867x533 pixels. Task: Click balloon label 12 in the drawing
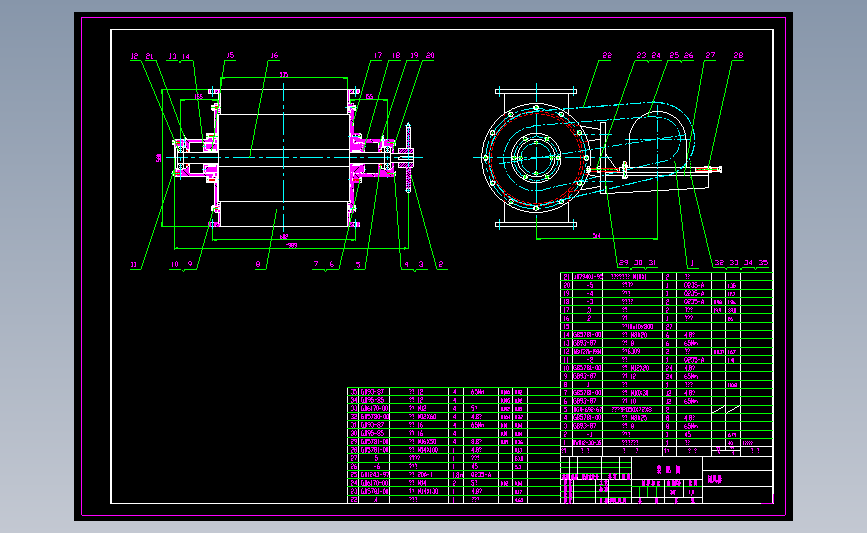[134, 56]
